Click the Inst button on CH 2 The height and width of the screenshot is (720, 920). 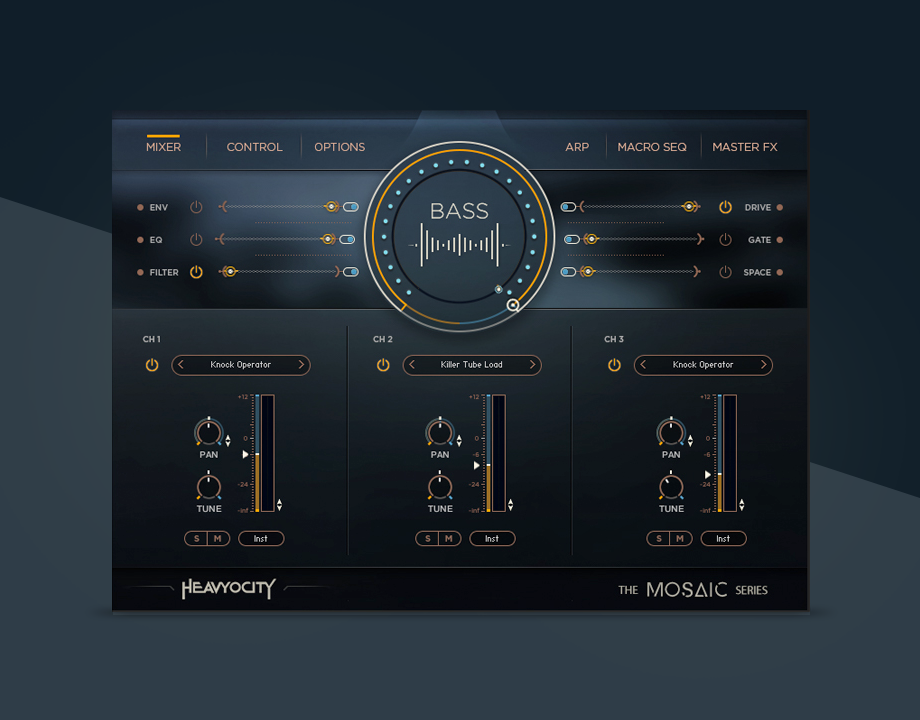tap(492, 539)
